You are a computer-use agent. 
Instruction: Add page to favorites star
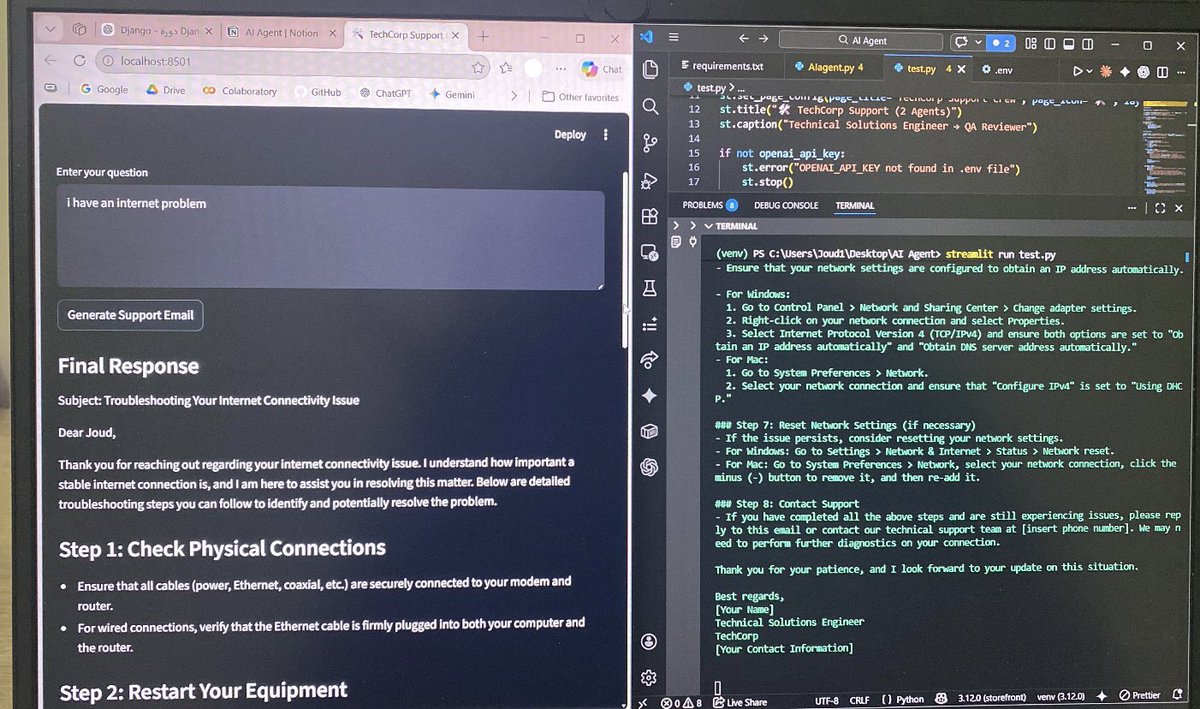pos(479,67)
